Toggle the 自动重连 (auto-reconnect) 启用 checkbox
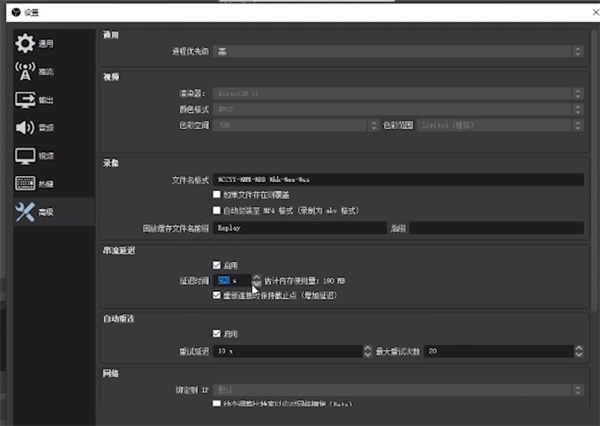The height and width of the screenshot is (426, 600). pyautogui.click(x=218, y=334)
